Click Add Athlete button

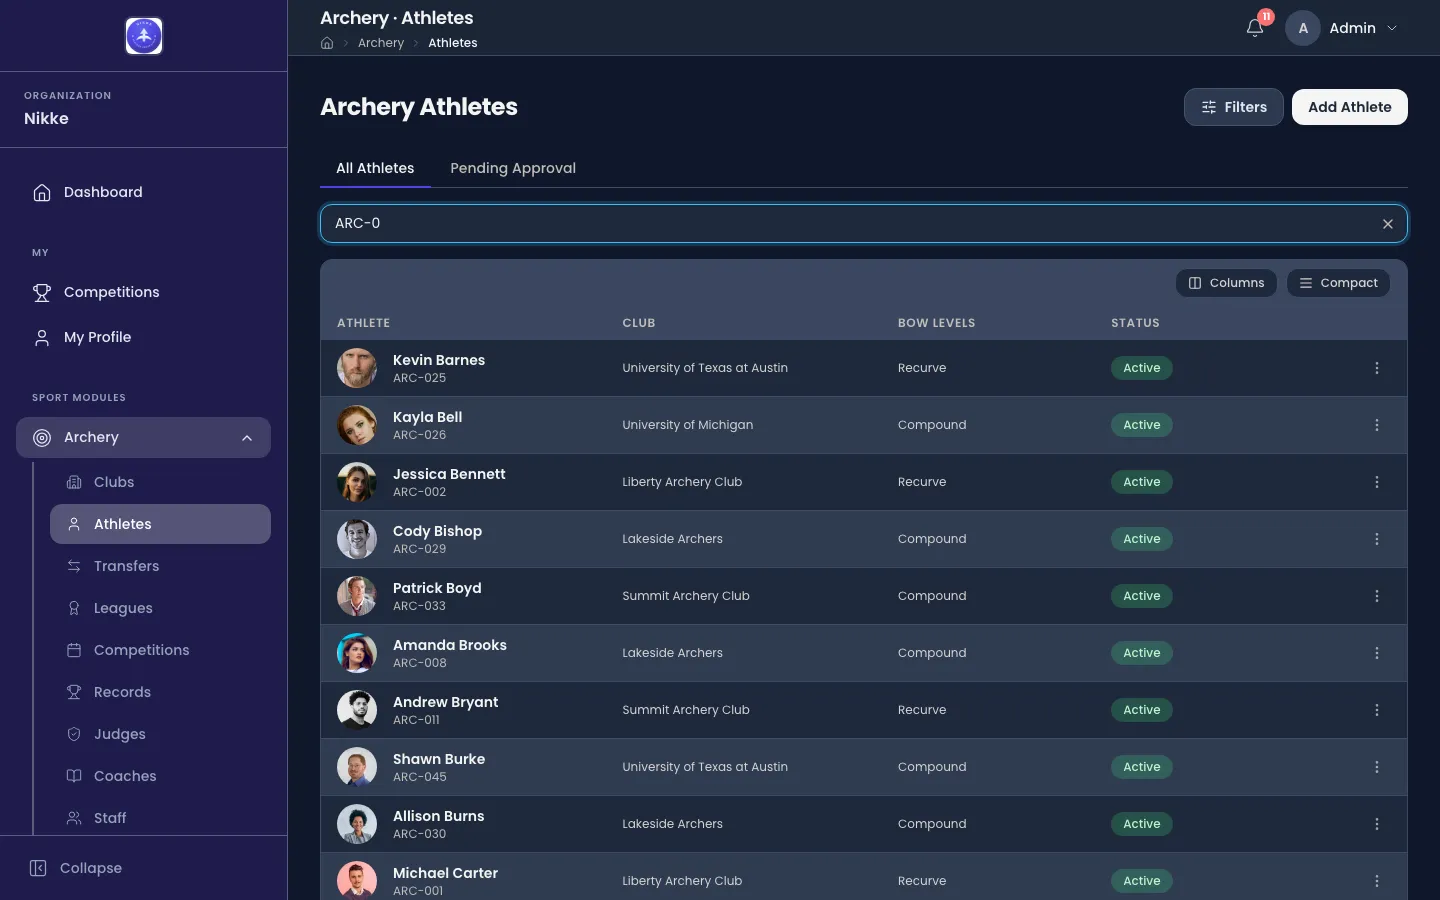coord(1349,107)
